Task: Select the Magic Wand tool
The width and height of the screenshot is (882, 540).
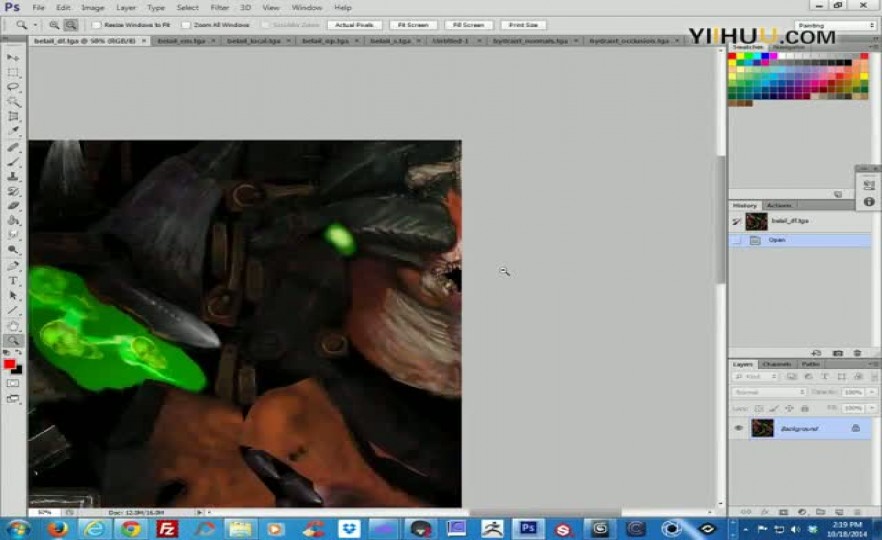Action: [13, 102]
